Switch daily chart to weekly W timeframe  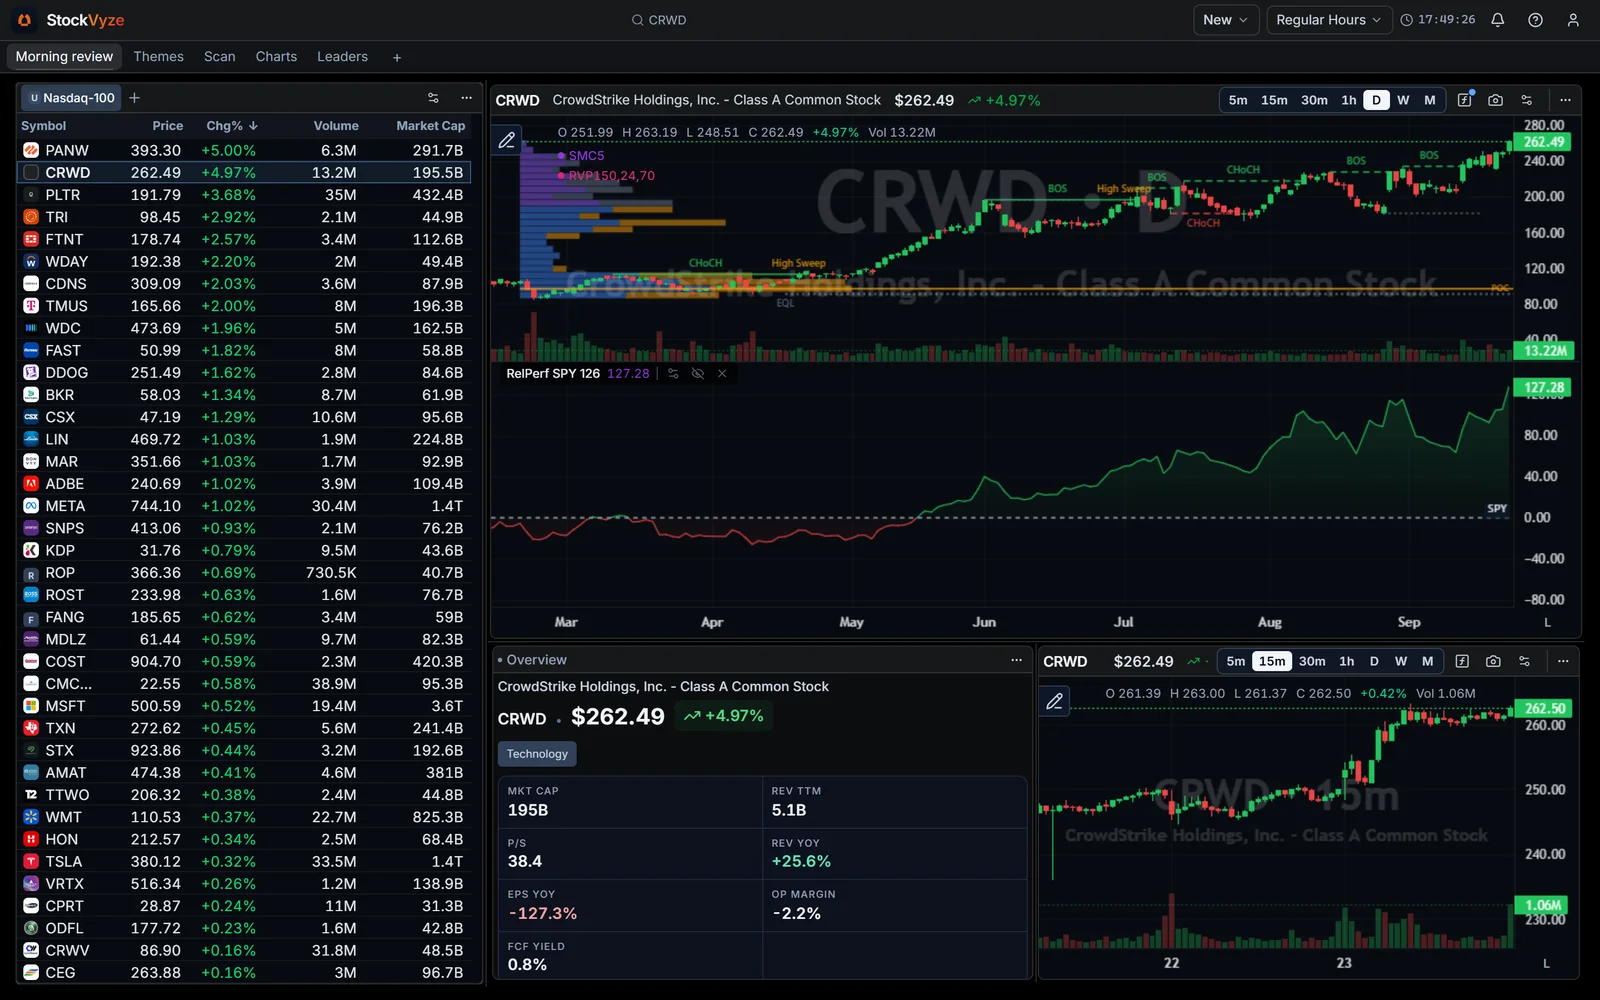coord(1403,100)
